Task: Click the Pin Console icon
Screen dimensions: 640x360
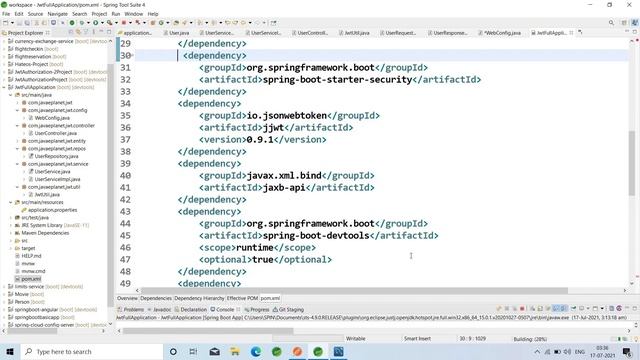Action: click(x=574, y=309)
